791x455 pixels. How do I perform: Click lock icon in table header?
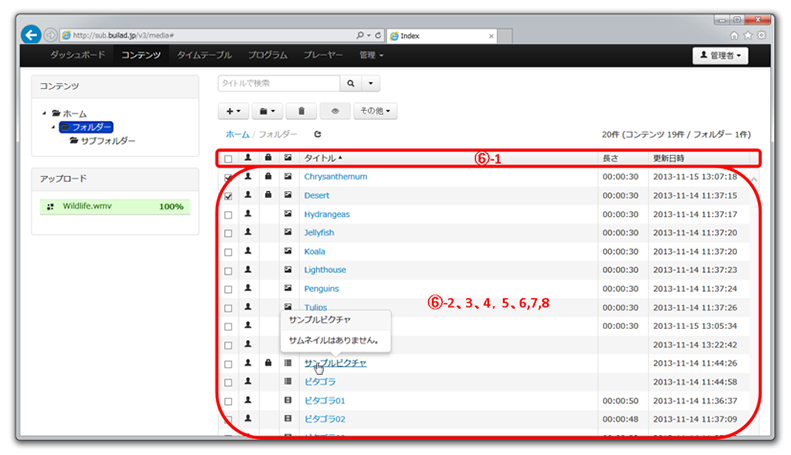click(x=268, y=158)
